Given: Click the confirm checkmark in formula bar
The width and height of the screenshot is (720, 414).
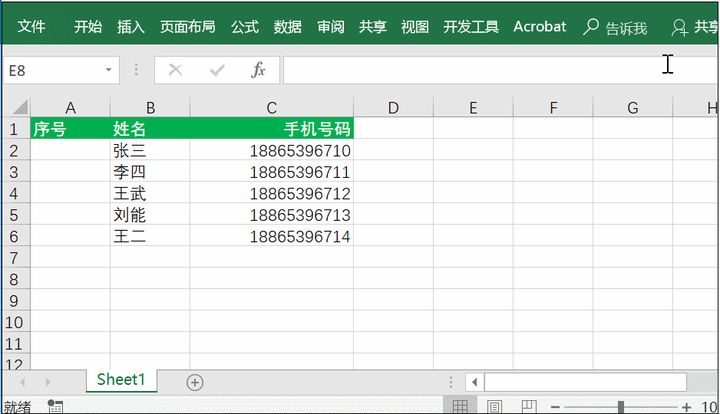Looking at the screenshot, I should pyautogui.click(x=216, y=70).
